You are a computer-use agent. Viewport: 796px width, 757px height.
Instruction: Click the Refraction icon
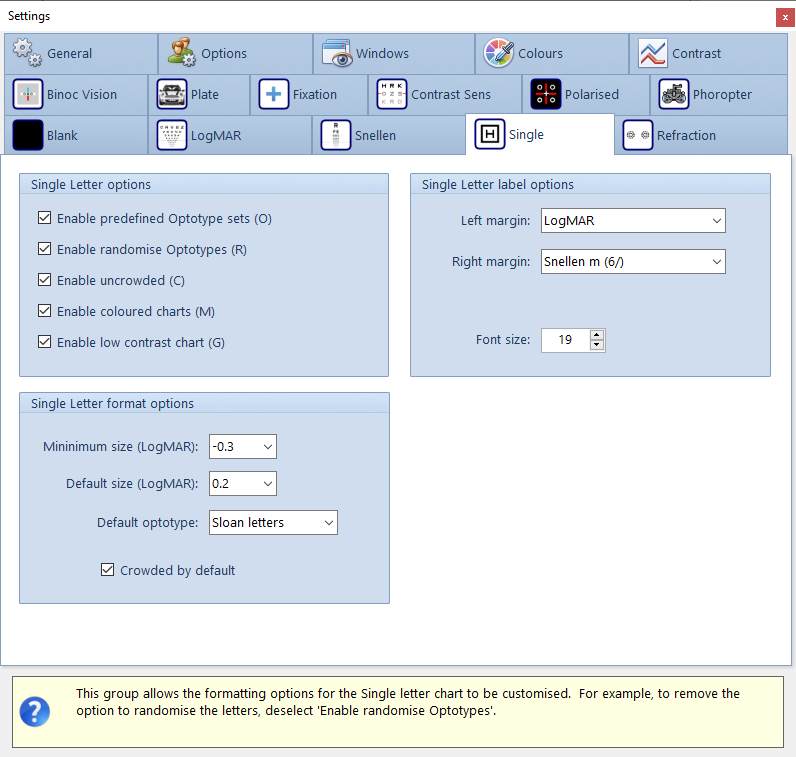(637, 135)
